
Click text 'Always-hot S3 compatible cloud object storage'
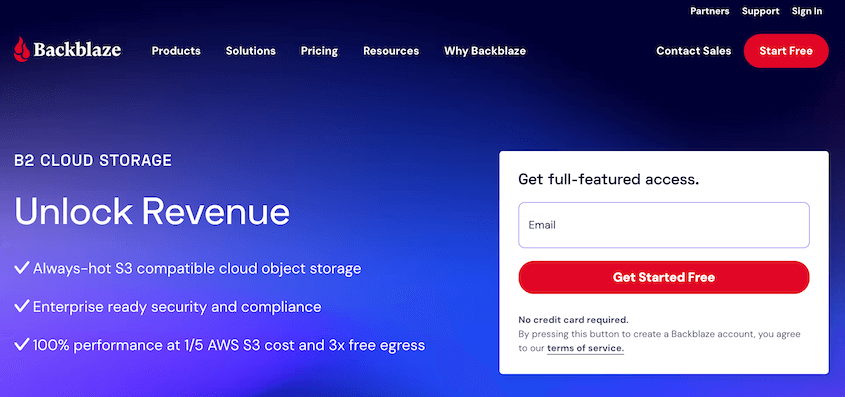(x=197, y=268)
